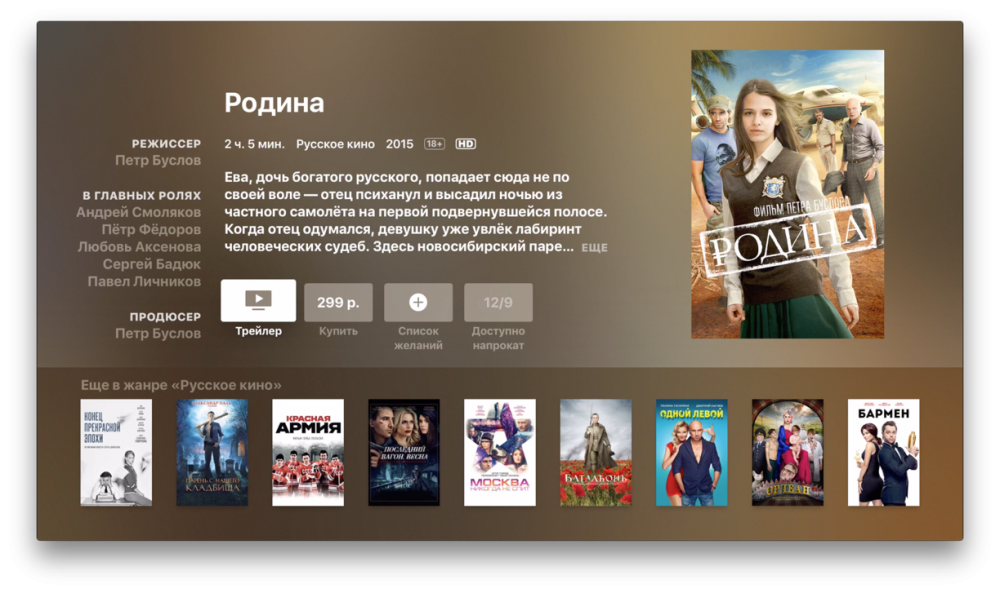
Task: Play the Родина trailer
Action: pos(258,300)
